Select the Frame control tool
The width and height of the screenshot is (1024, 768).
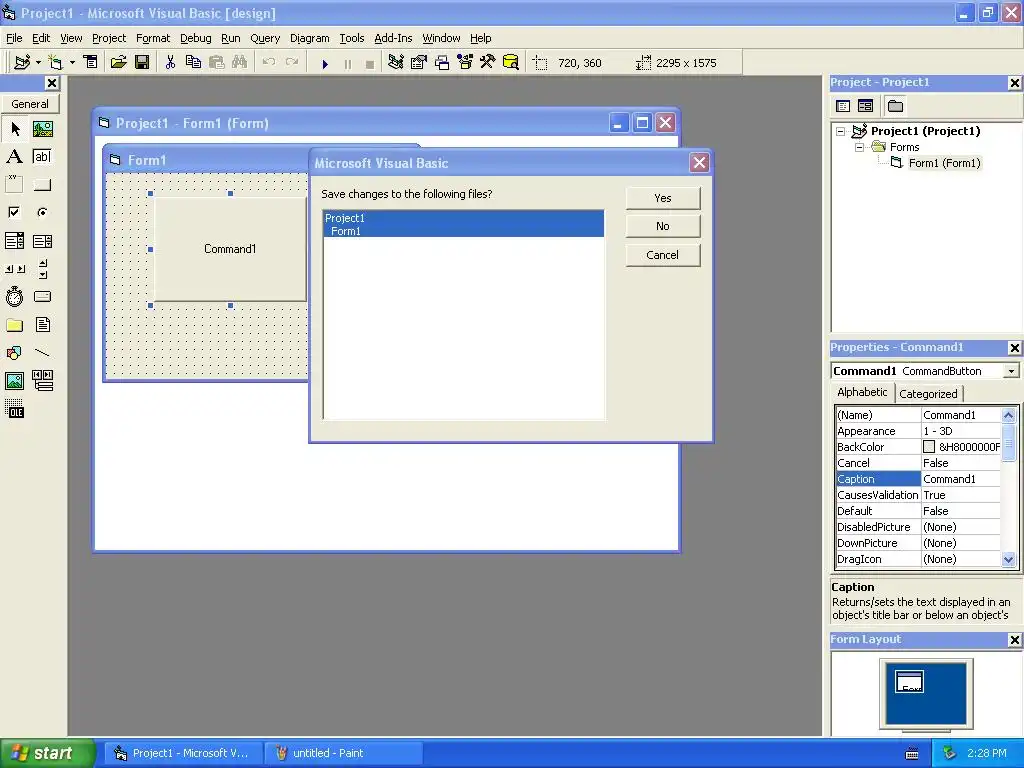(14, 185)
